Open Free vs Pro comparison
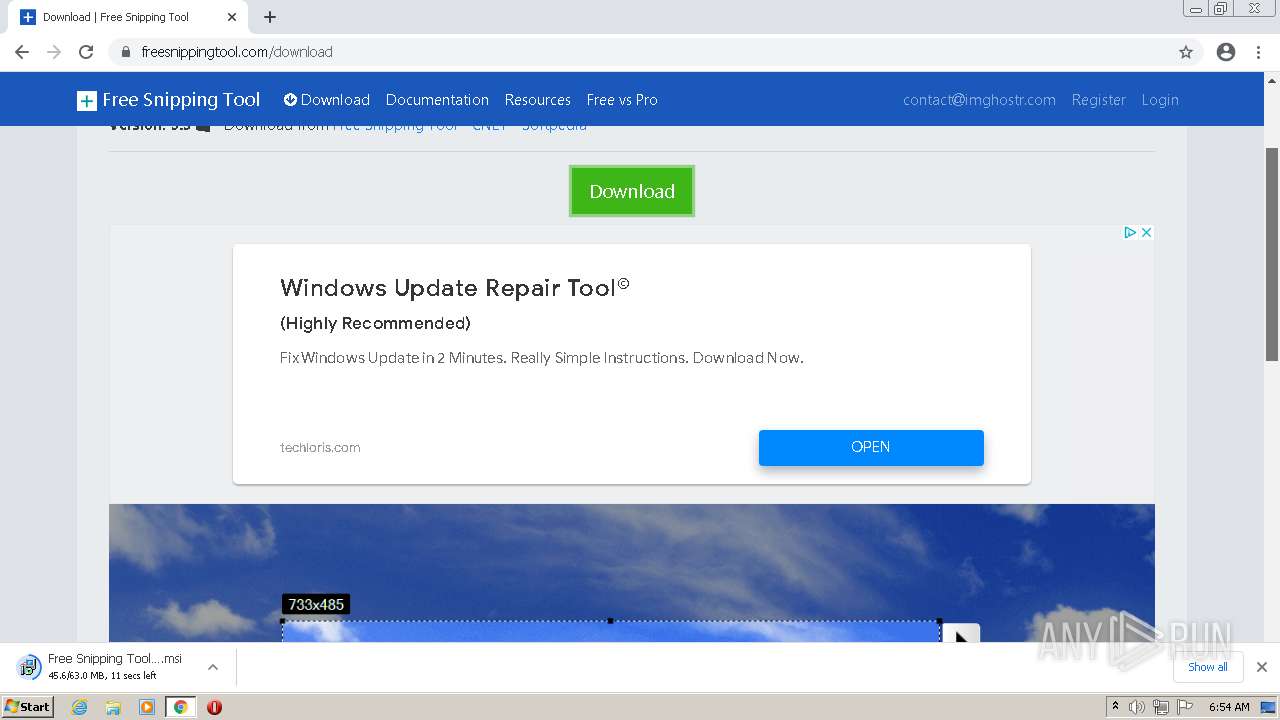 tap(622, 100)
